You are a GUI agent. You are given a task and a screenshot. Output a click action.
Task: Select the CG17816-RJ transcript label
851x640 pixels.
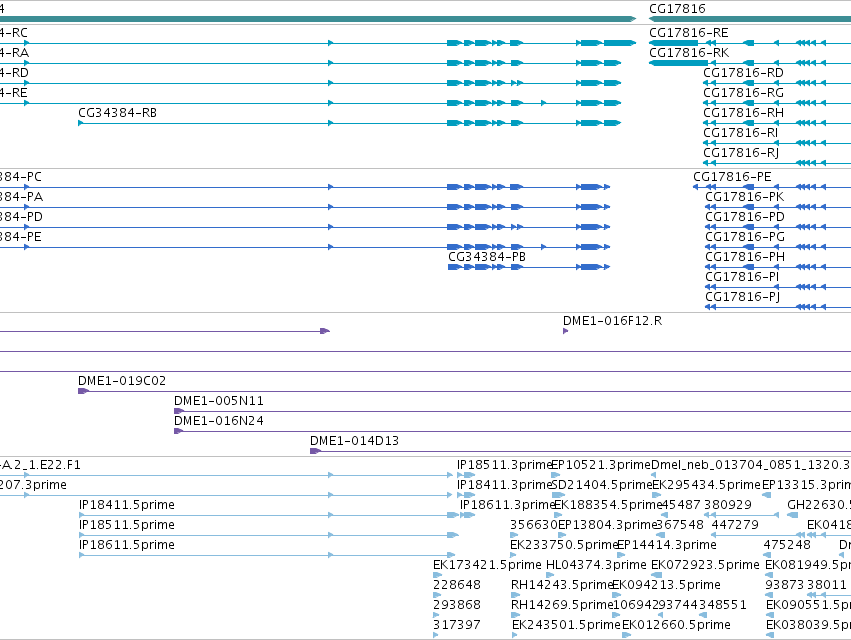click(x=741, y=153)
